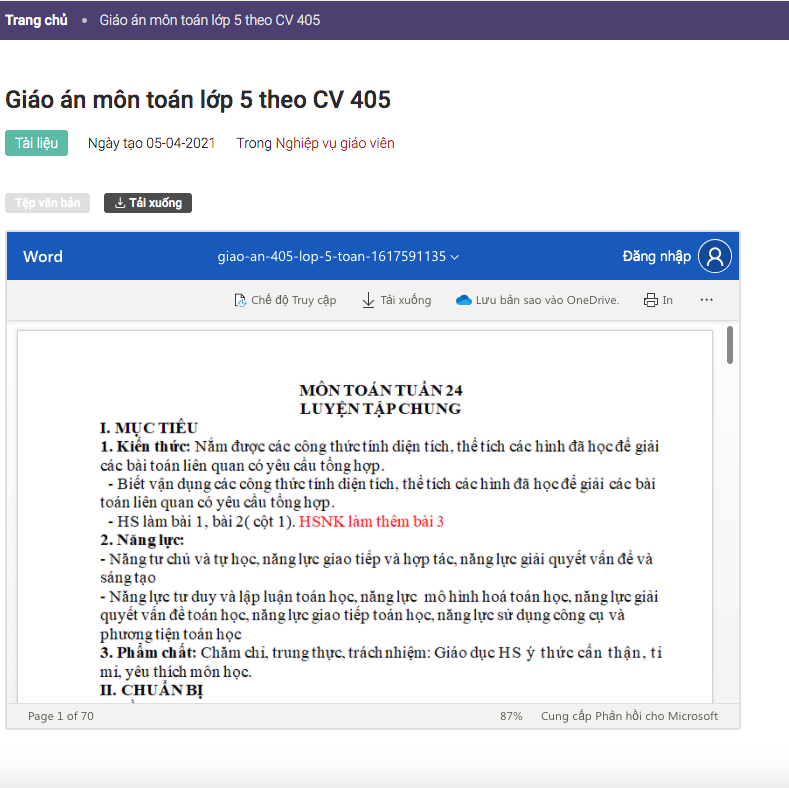Click the green Tài liệu badge
The height and width of the screenshot is (788, 789).
36,143
